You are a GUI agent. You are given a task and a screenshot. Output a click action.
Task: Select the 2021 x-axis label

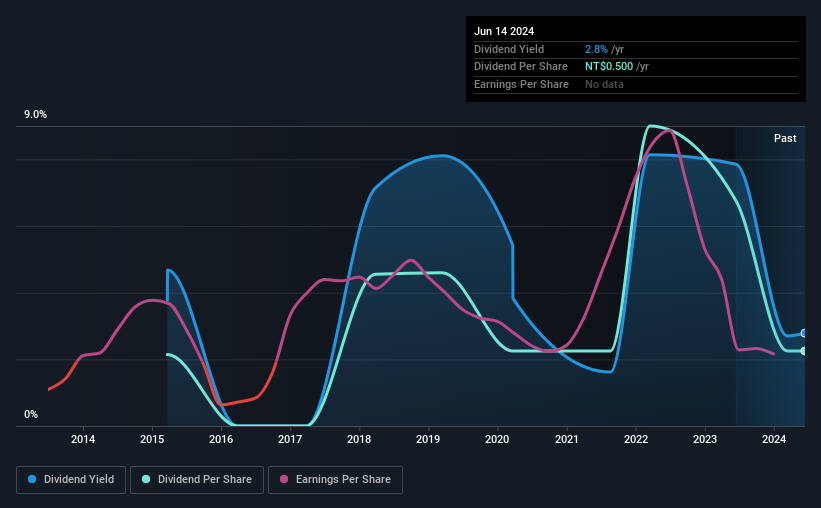click(x=567, y=439)
